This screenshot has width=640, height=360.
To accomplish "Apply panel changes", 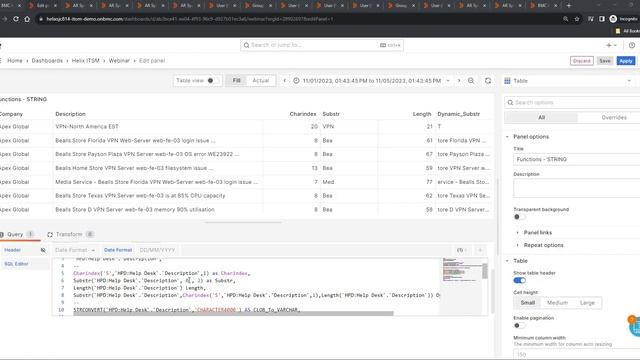I will tap(625, 61).
